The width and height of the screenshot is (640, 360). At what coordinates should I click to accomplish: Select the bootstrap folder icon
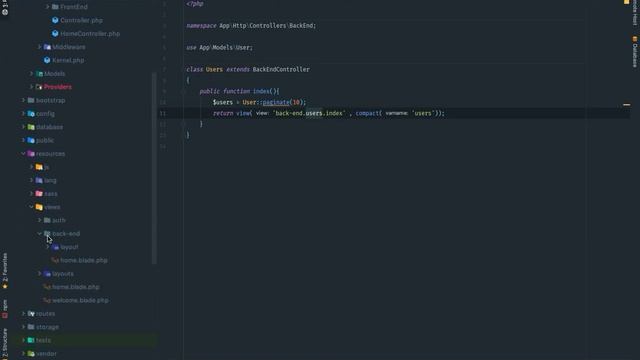tap(31, 100)
